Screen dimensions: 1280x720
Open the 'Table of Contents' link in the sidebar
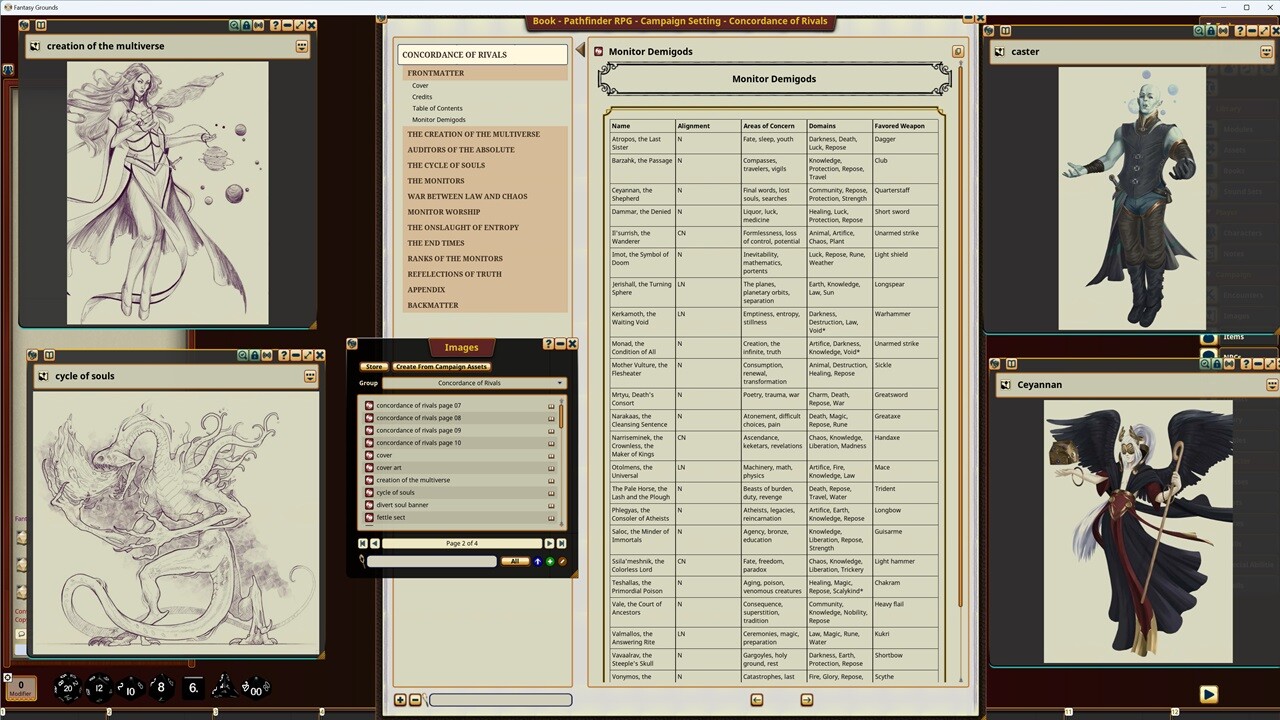point(437,108)
